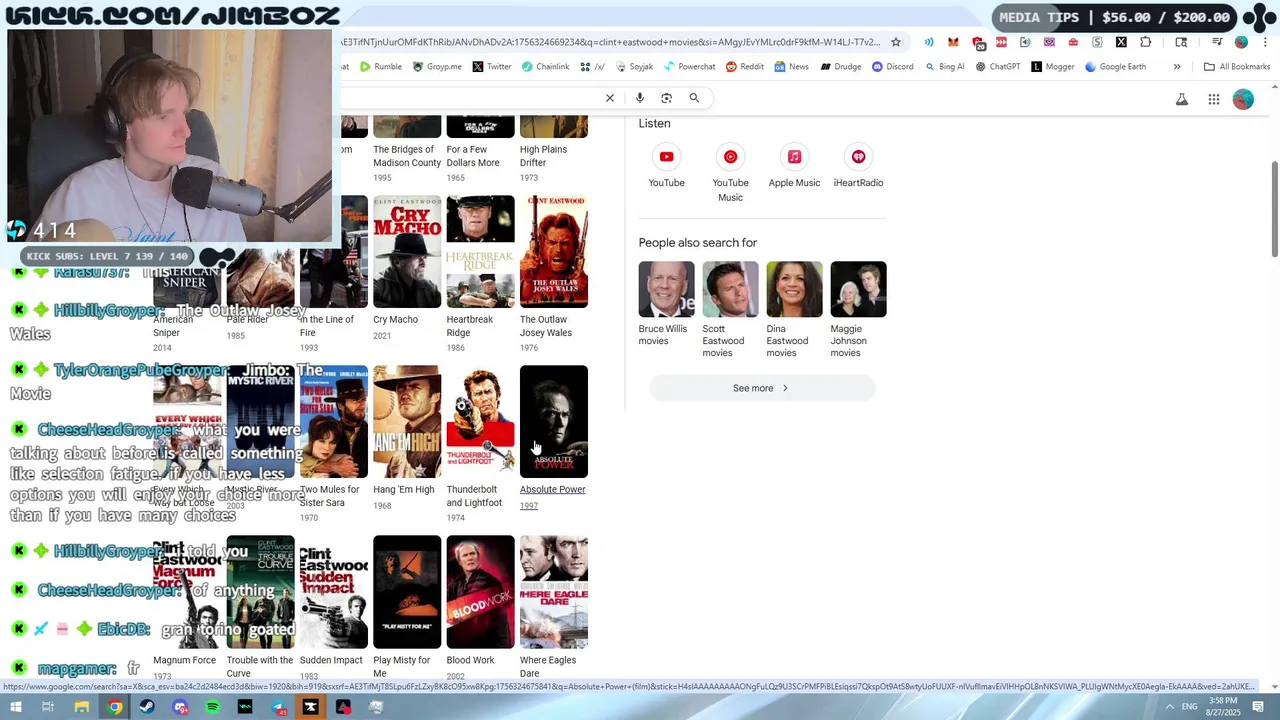Open the Powerchat bookmark

[689, 67]
